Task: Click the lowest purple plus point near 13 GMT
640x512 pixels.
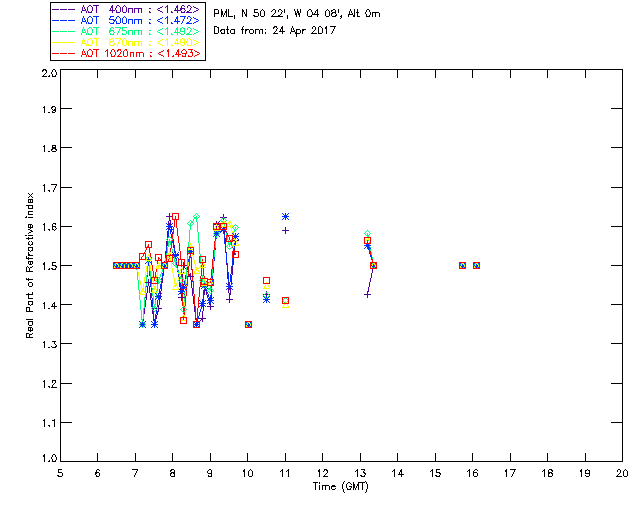Action: click(367, 294)
